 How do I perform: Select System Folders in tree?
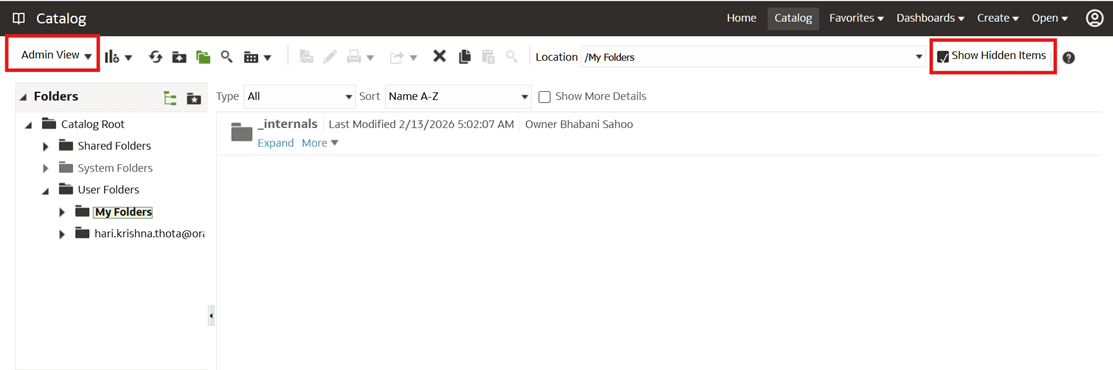115,168
